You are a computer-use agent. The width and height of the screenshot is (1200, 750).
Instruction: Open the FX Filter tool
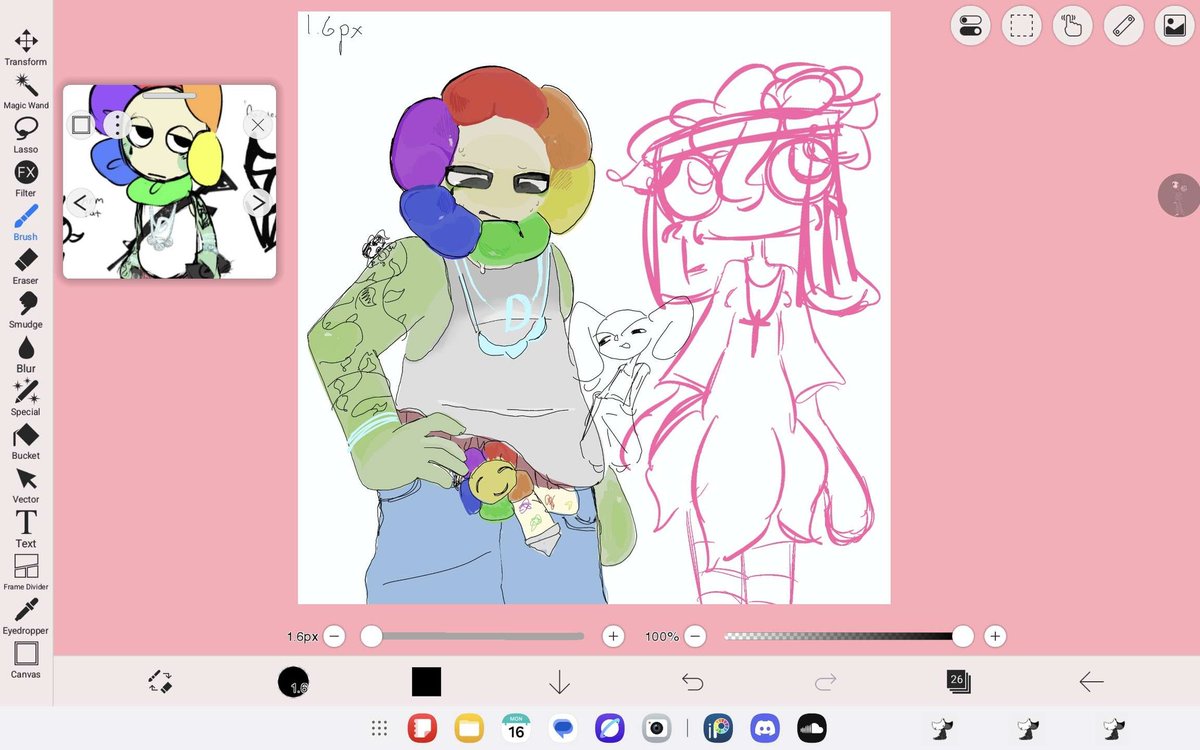click(26, 179)
